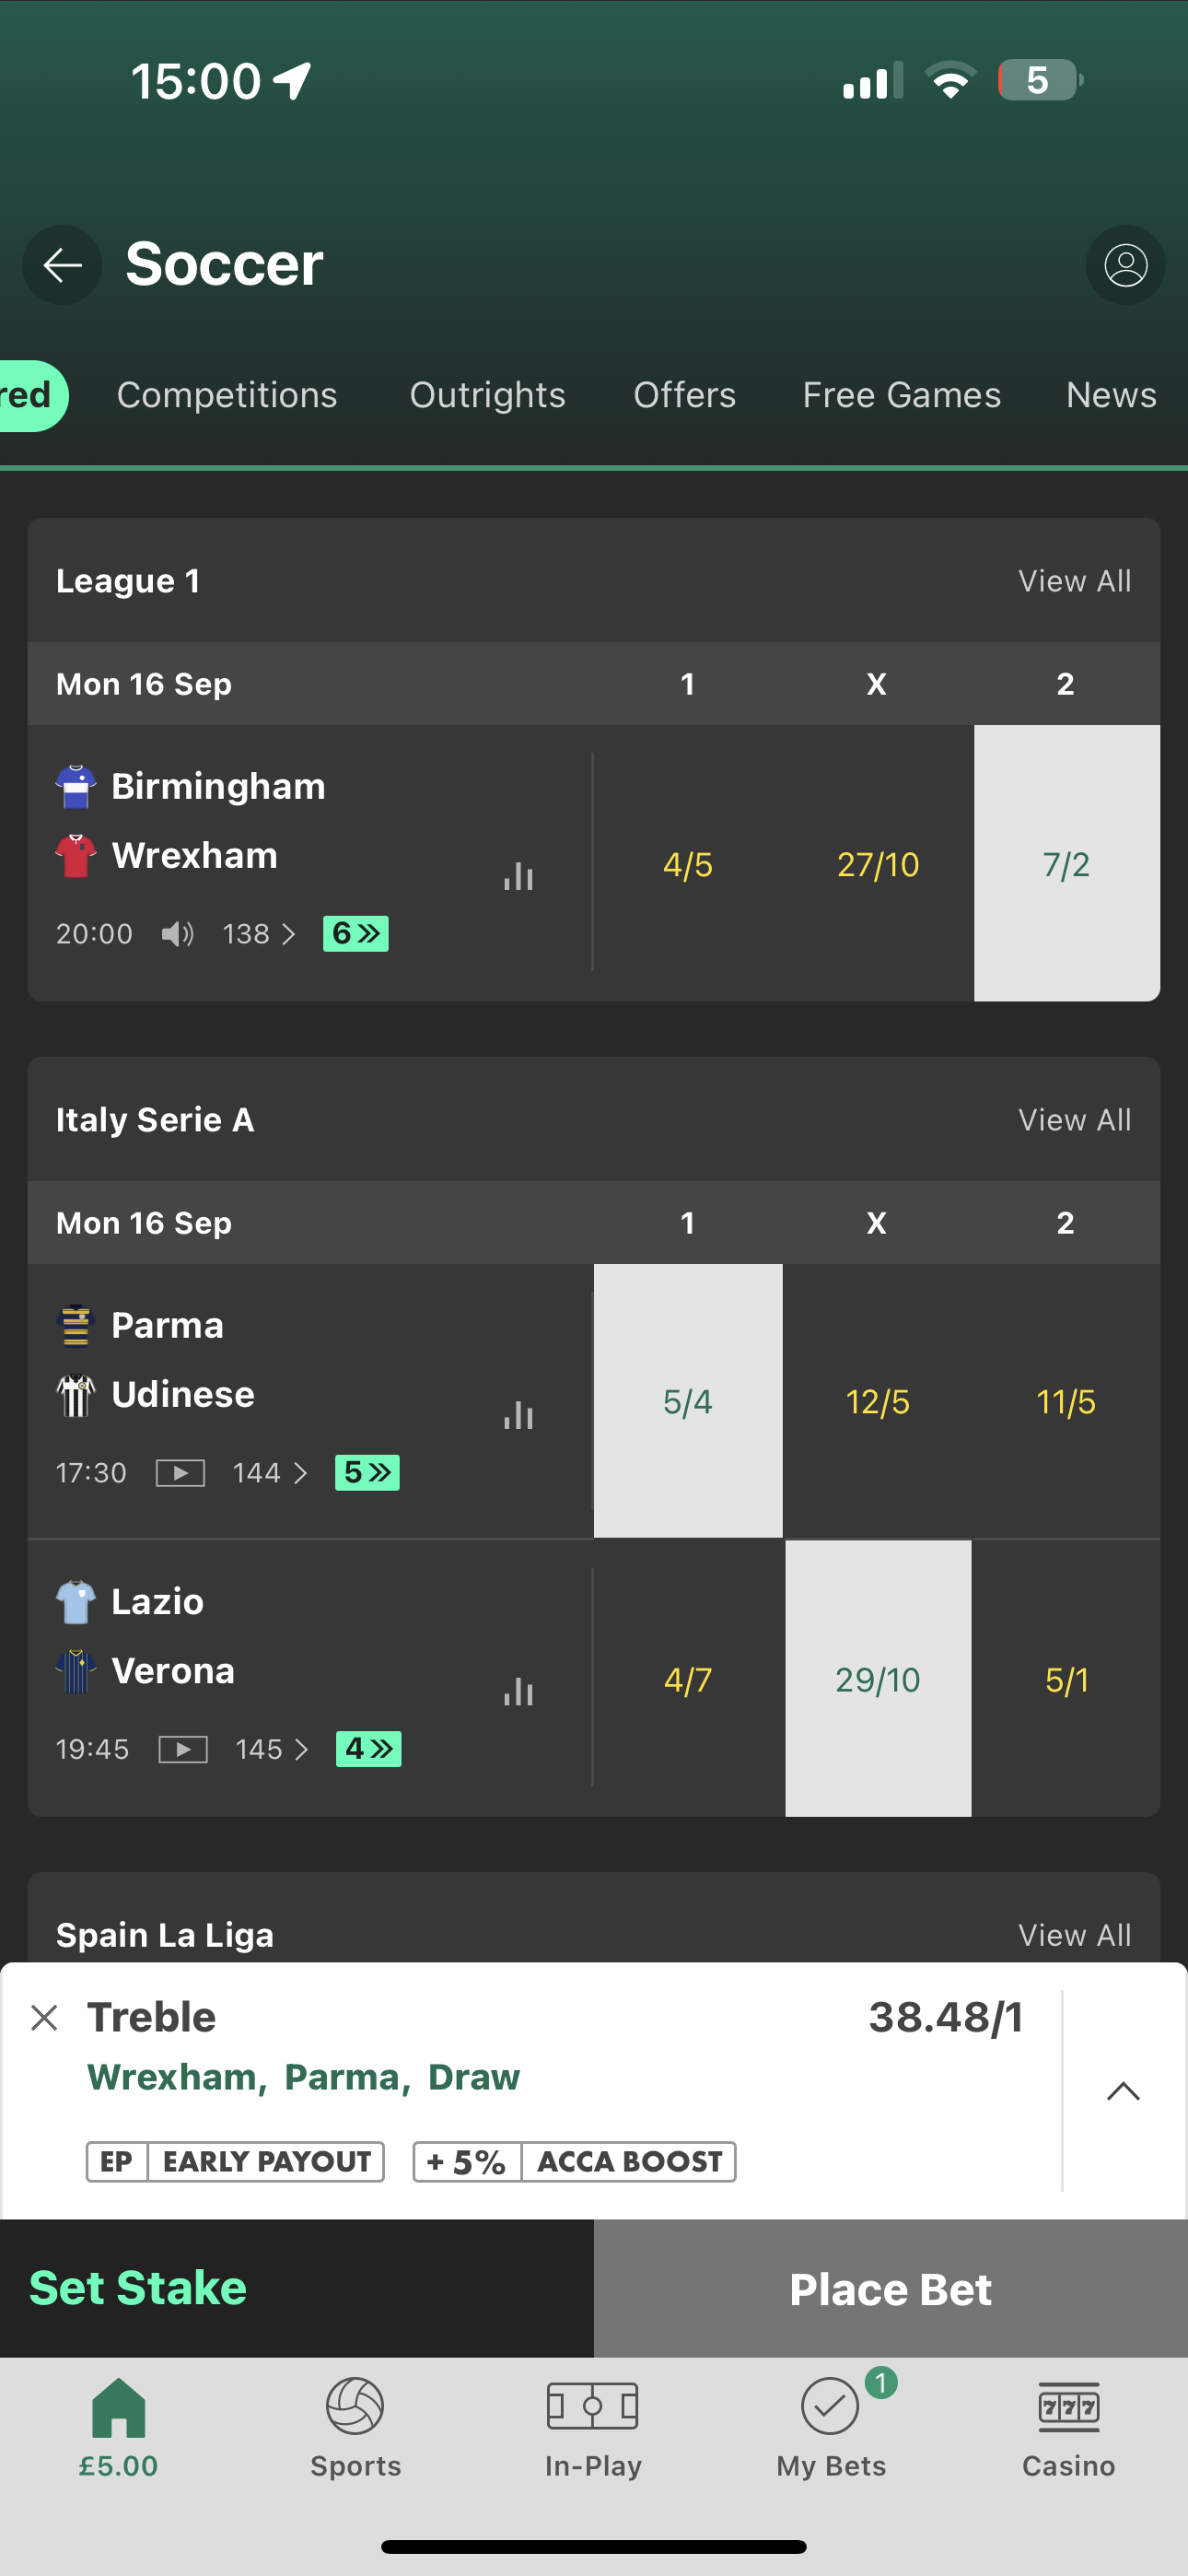Deselect the 29/10 Lazio Verona draw odds
The height and width of the screenshot is (2576, 1188).
pos(877,1680)
